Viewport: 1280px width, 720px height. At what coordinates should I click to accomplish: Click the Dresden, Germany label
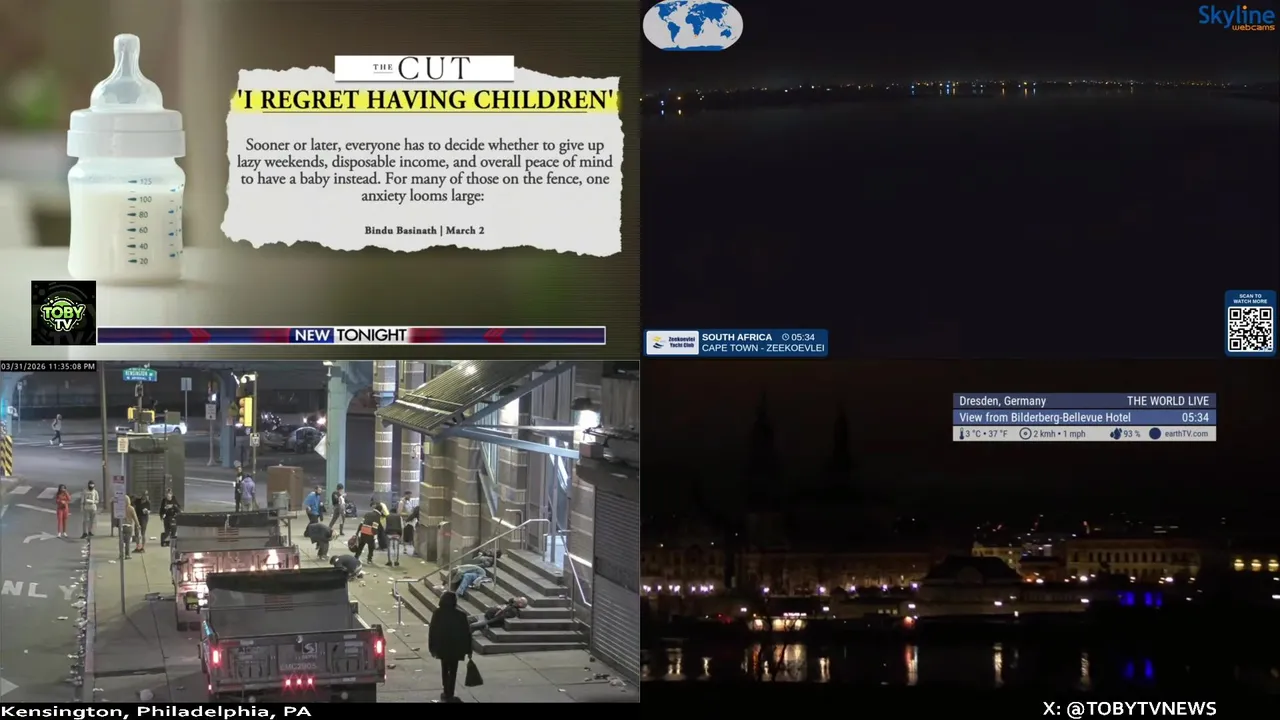tap(1002, 401)
